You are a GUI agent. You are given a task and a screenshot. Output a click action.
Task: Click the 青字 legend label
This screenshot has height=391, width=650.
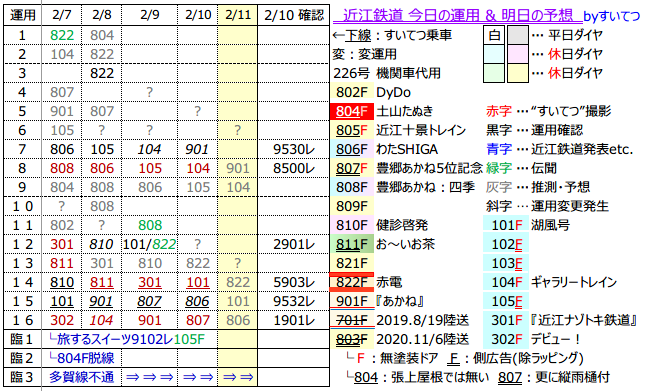[499, 149]
